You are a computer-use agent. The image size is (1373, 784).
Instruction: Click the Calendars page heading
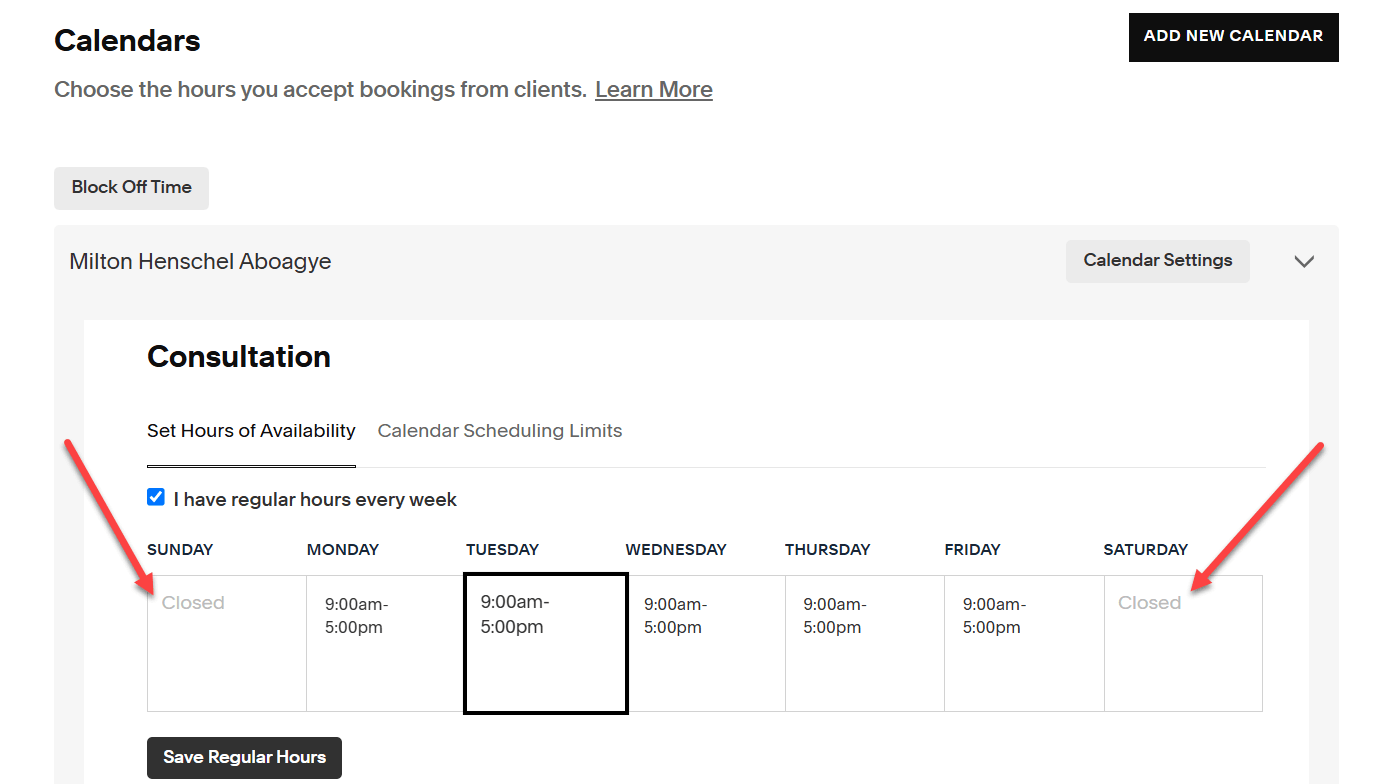point(127,40)
